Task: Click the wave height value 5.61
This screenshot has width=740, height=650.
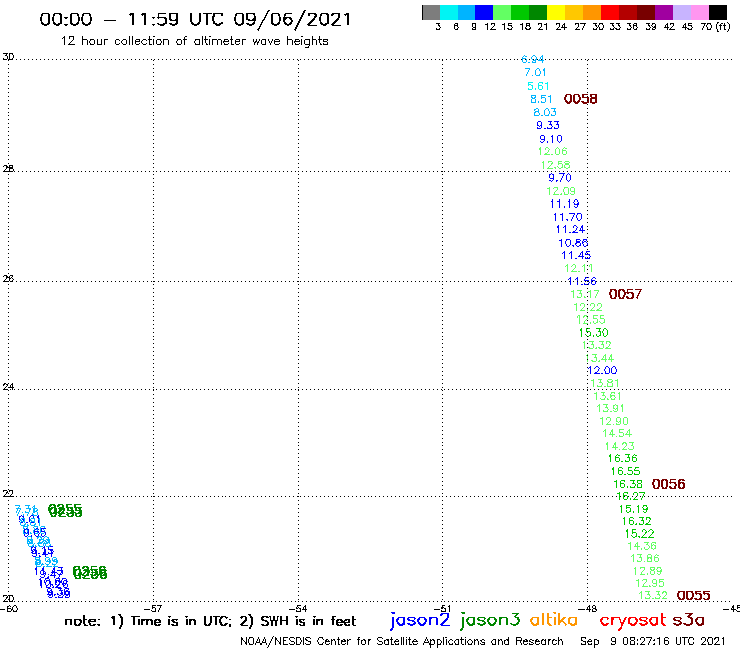Action: click(538, 86)
